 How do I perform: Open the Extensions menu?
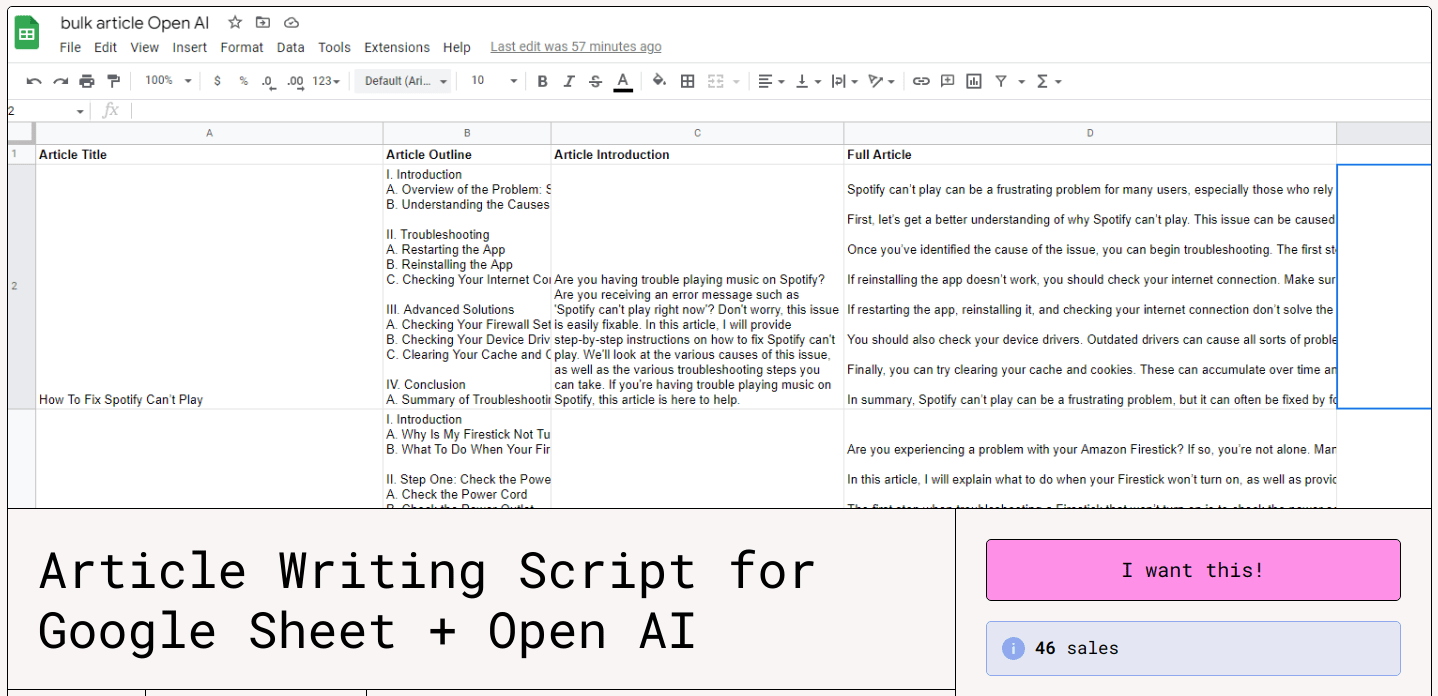coord(396,47)
